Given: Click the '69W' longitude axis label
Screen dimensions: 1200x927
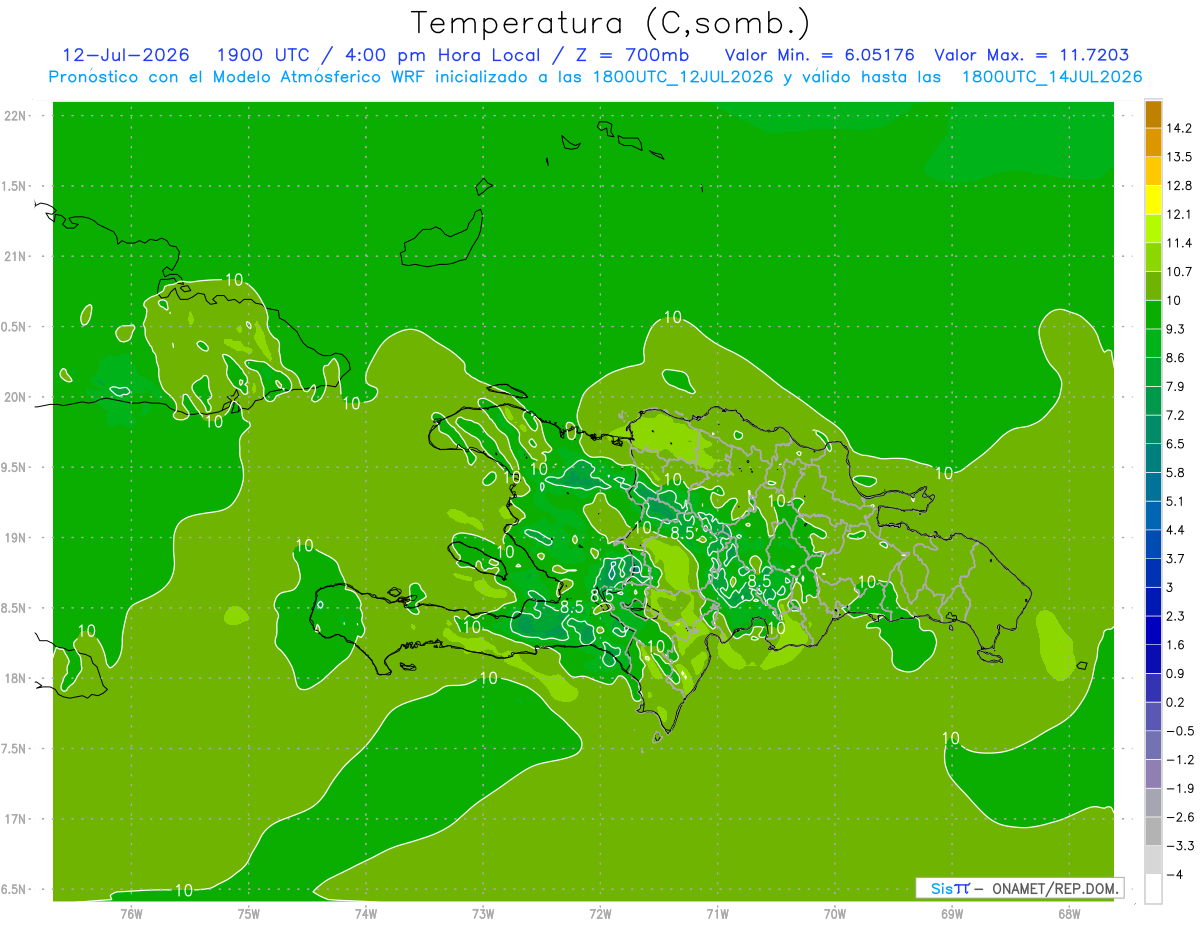Looking at the screenshot, I should pos(951,913).
